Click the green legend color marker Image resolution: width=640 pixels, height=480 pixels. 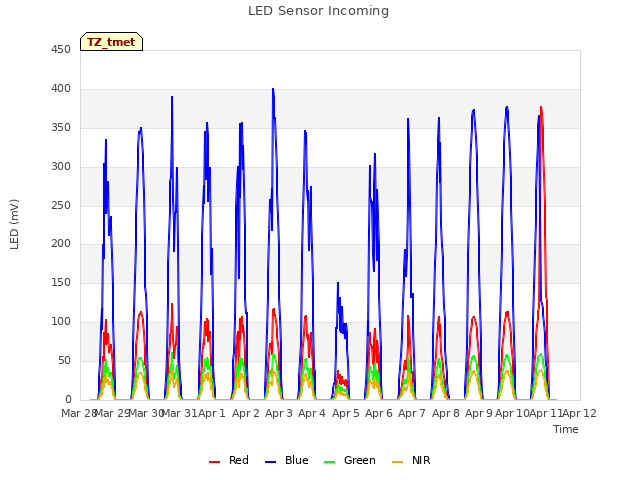click(329, 462)
